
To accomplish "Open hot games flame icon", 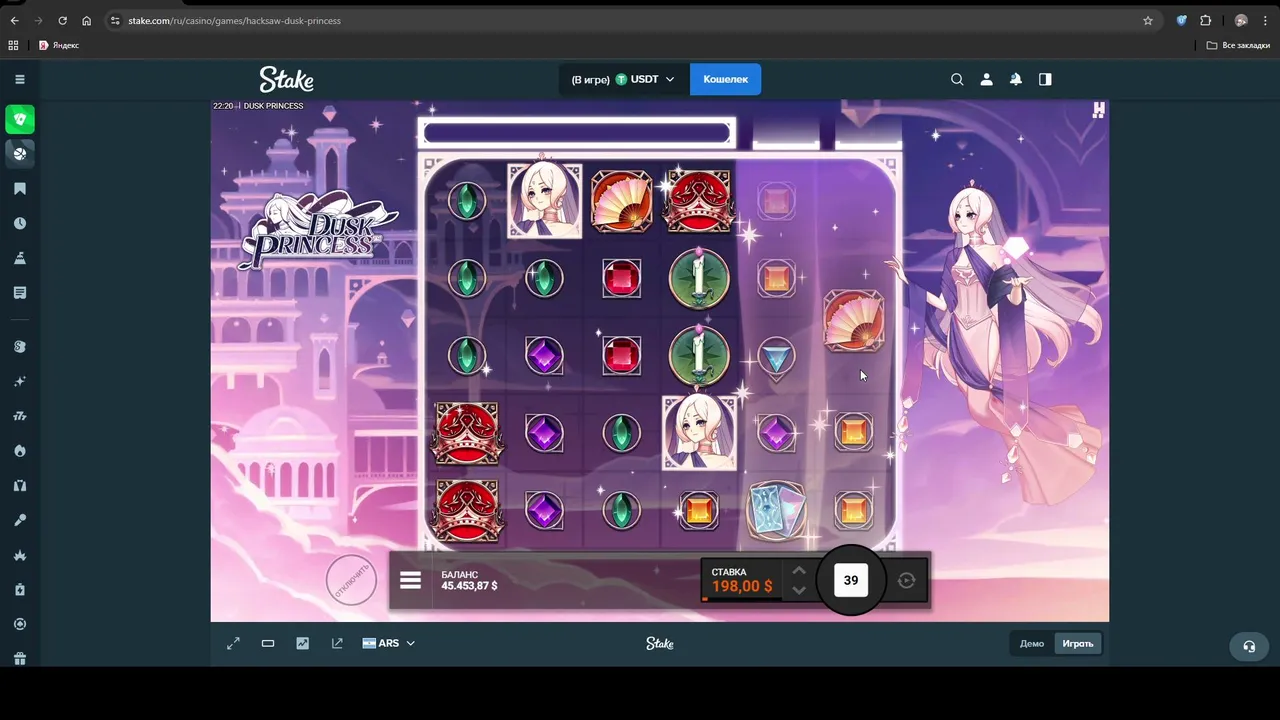I will point(19,451).
